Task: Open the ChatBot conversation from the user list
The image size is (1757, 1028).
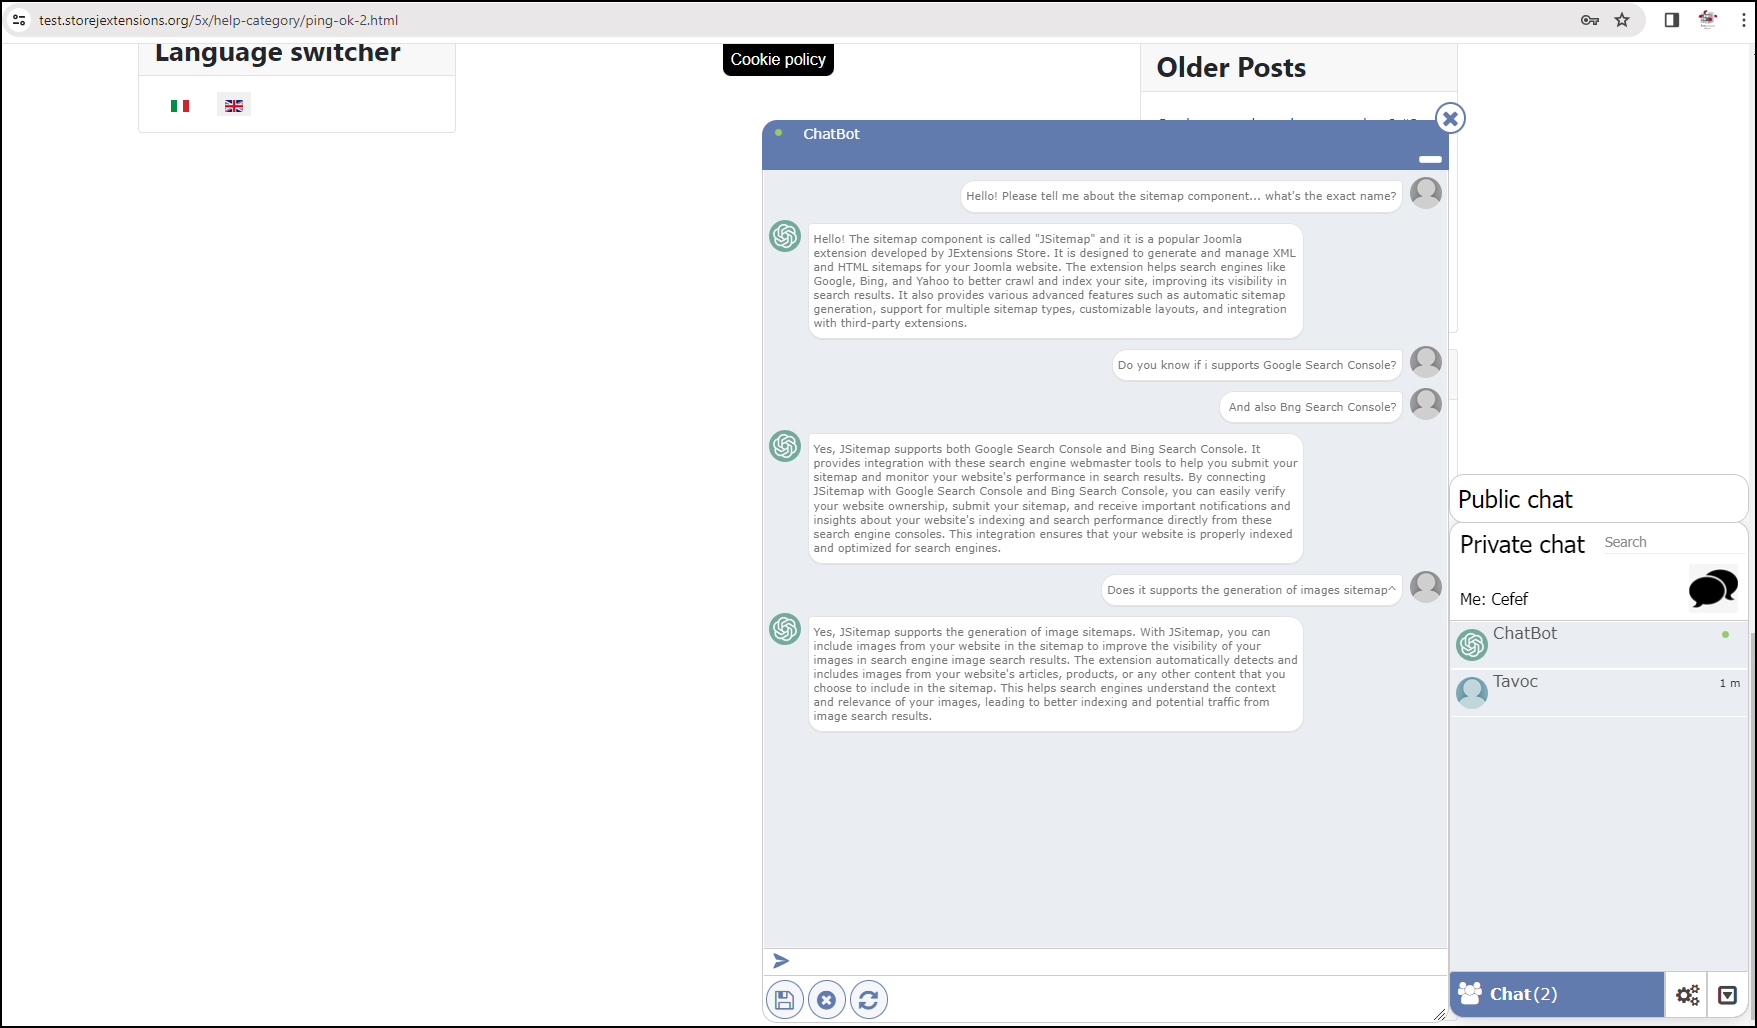Action: tap(1598, 645)
